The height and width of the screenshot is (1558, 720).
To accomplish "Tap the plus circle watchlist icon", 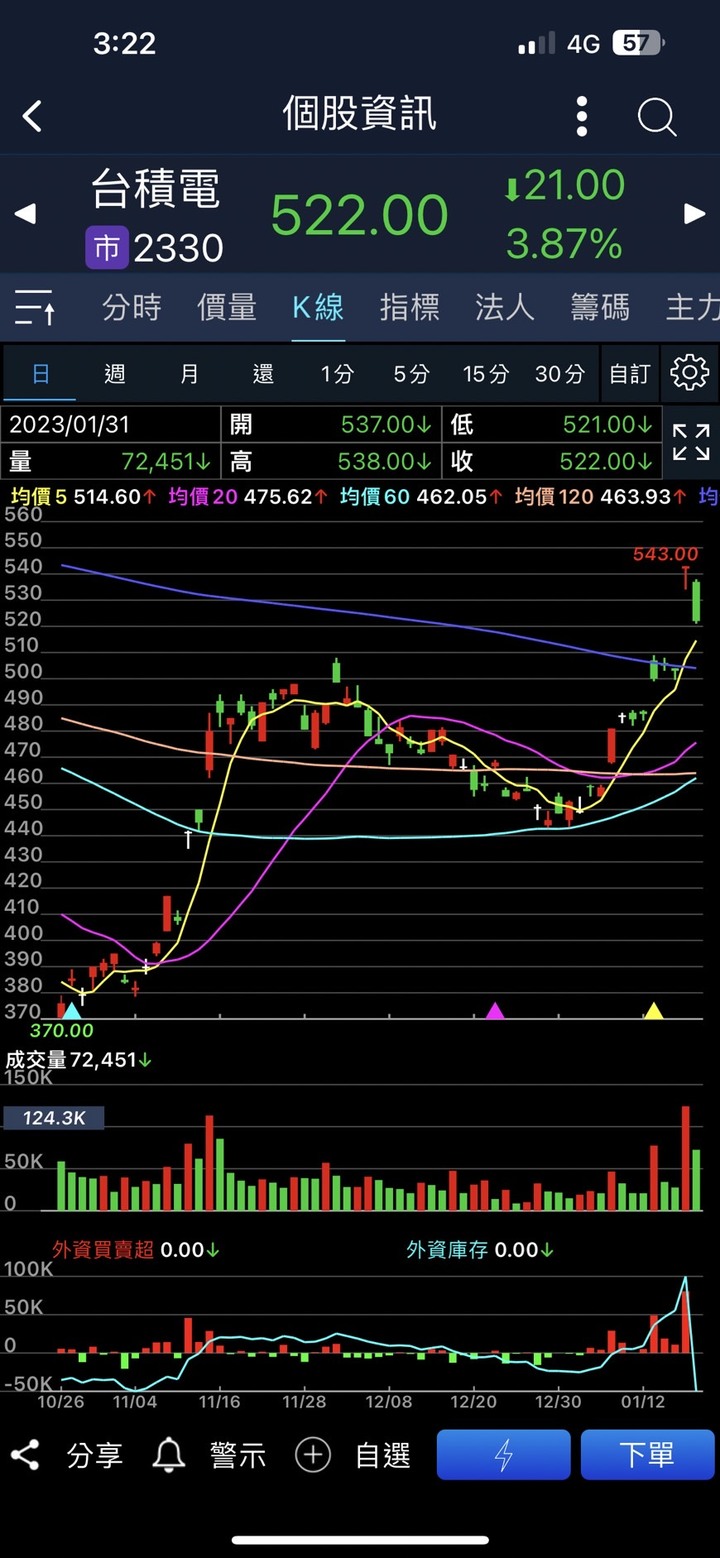I will tap(313, 1455).
